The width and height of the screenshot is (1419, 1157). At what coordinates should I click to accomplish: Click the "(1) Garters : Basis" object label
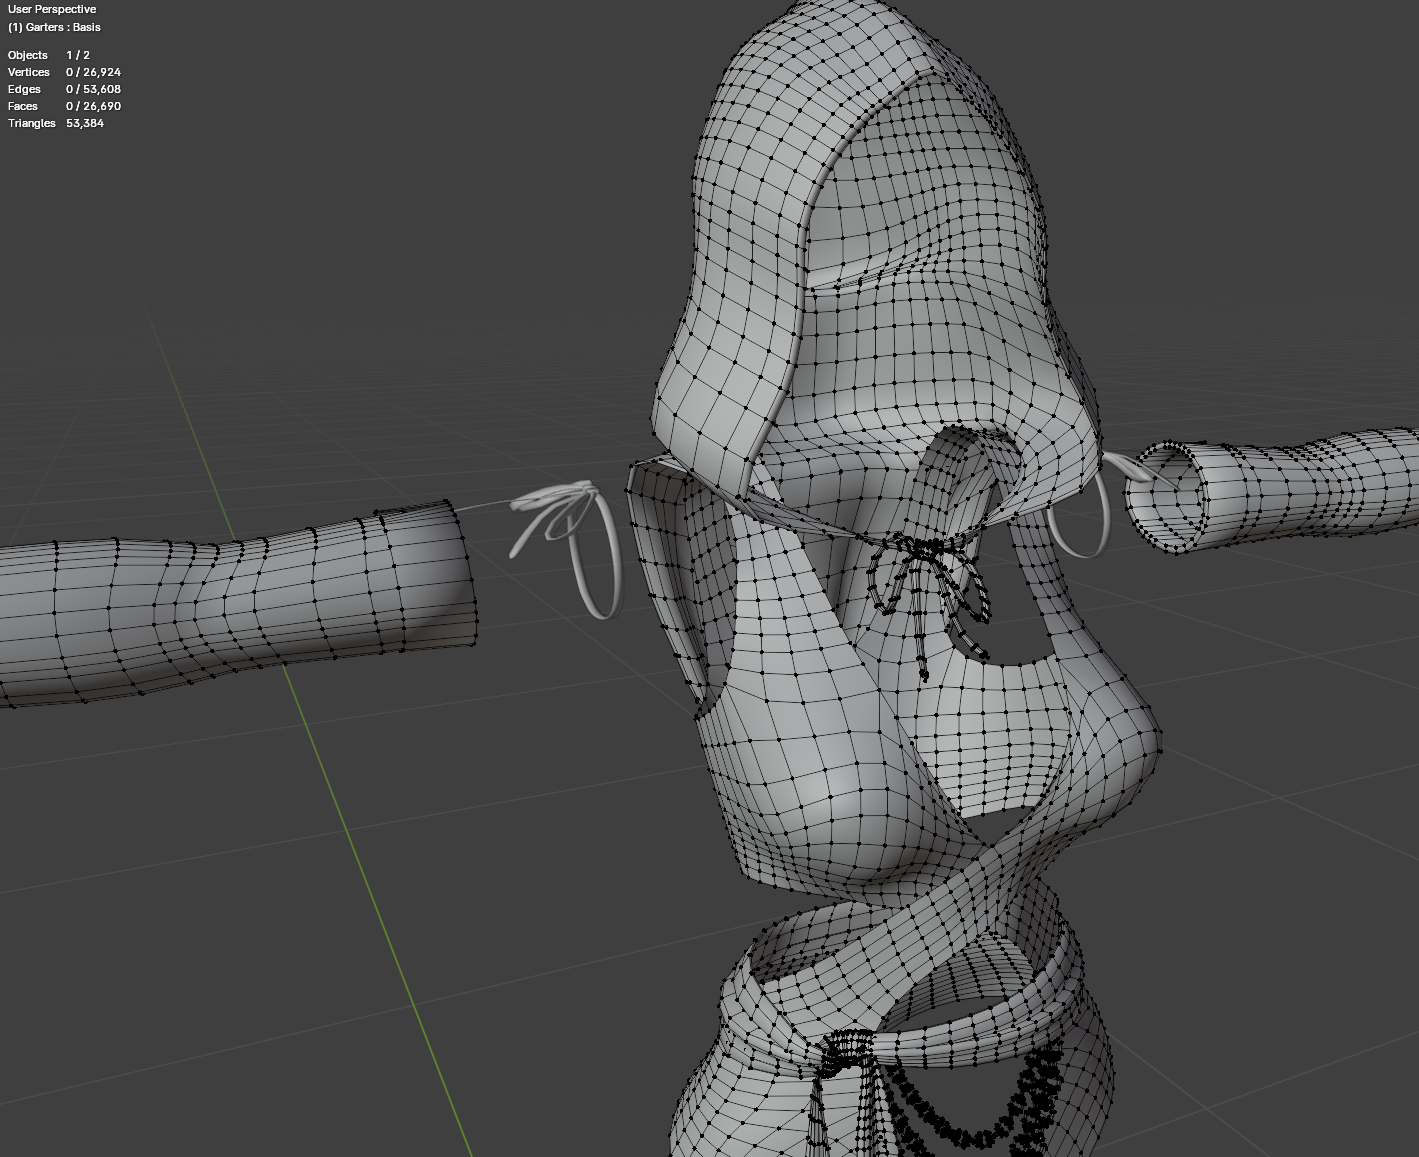click(x=54, y=27)
